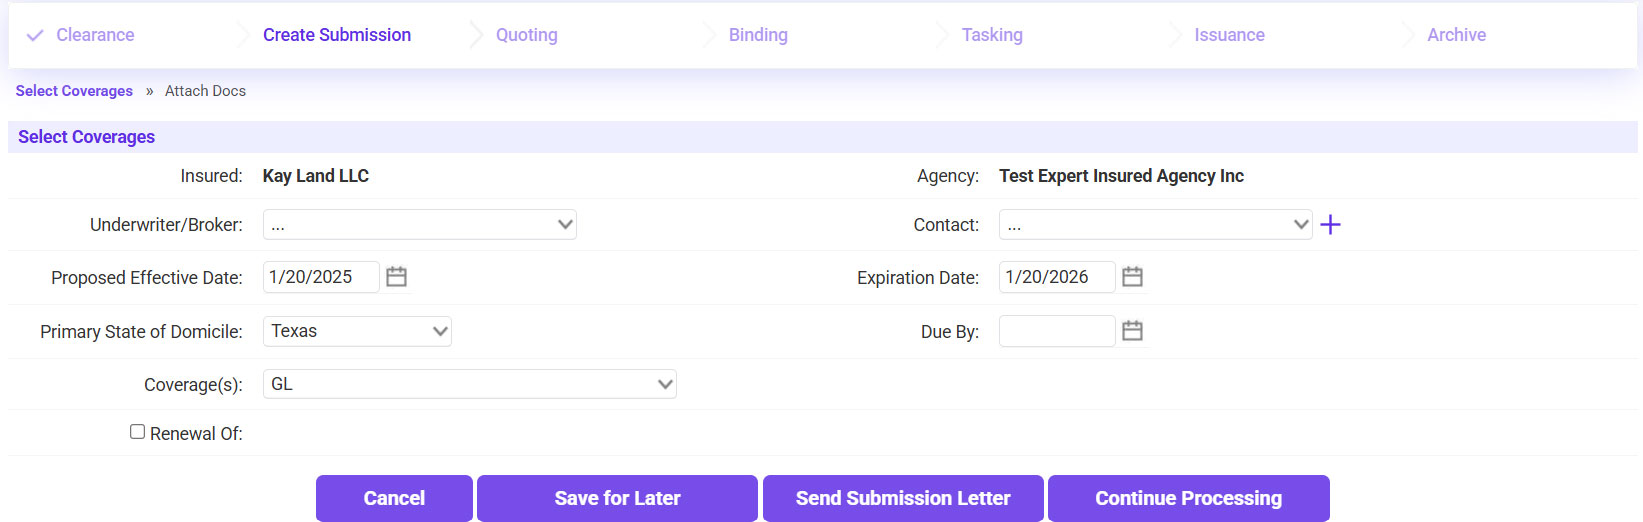Open the Archive workflow step

coord(1456,35)
